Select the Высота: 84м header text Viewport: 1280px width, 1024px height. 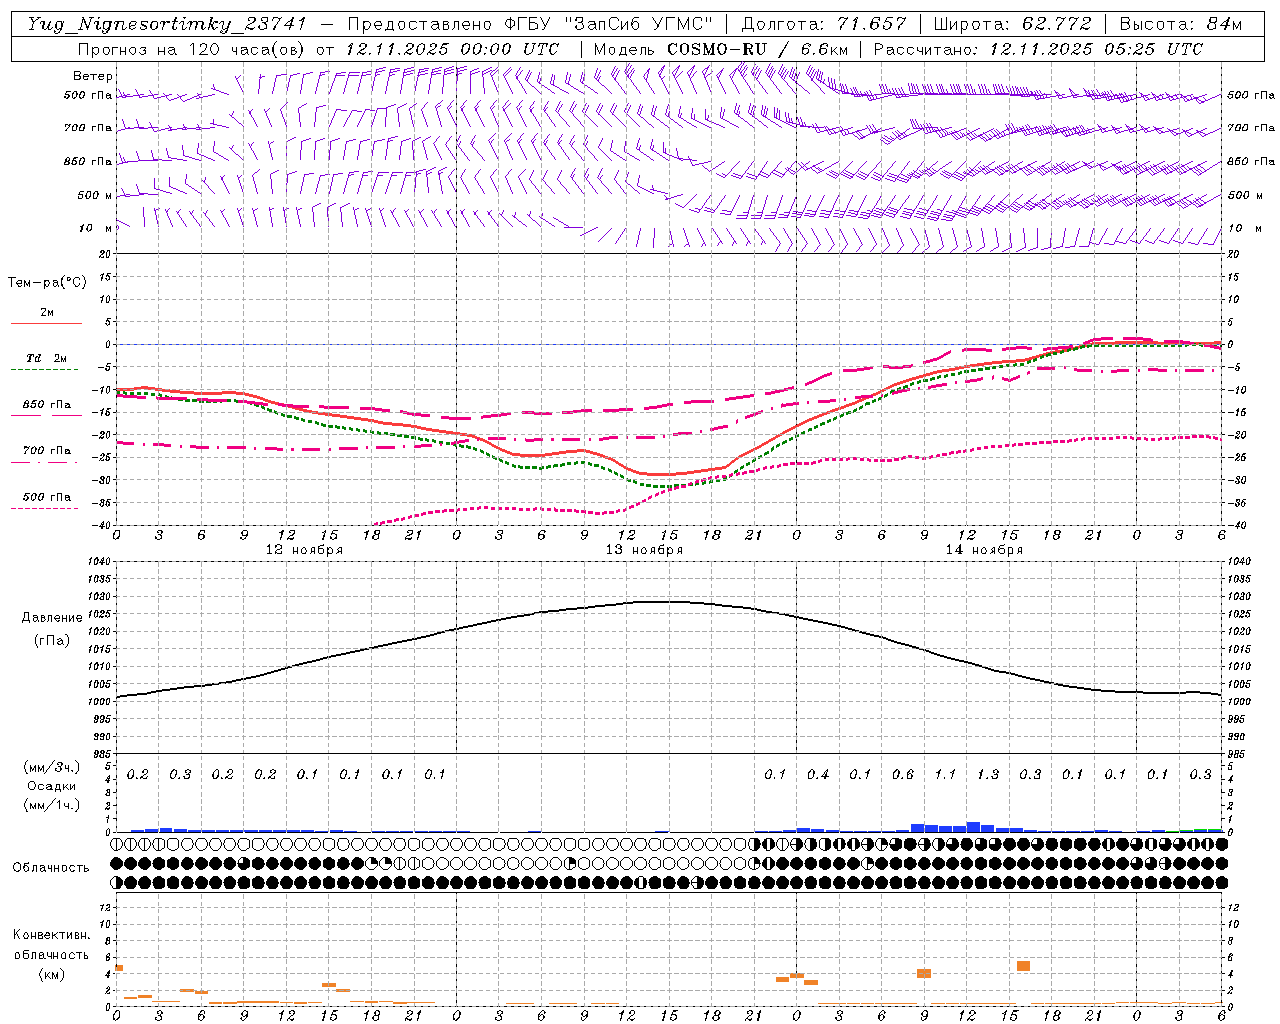point(1181,24)
